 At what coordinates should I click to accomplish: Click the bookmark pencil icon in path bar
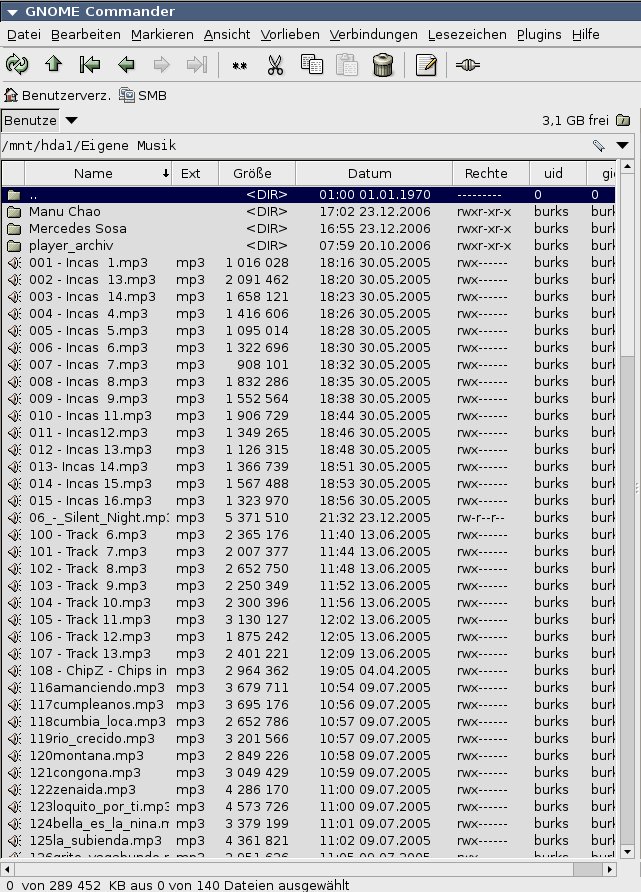click(598, 146)
